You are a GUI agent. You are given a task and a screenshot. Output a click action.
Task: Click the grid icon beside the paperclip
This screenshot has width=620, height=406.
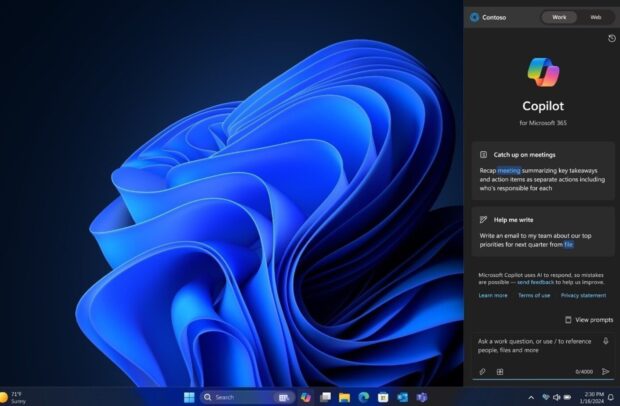tap(500, 371)
